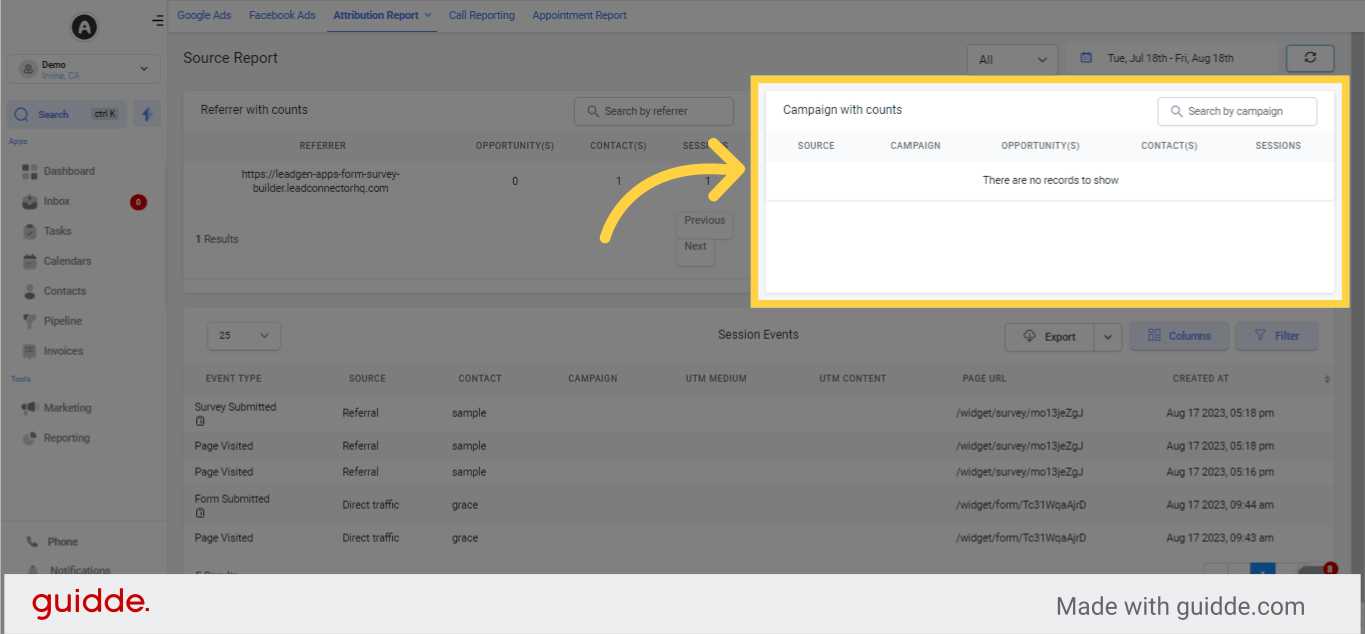1365x634 pixels.
Task: Select Tasks in the sidebar
Action: 56,230
